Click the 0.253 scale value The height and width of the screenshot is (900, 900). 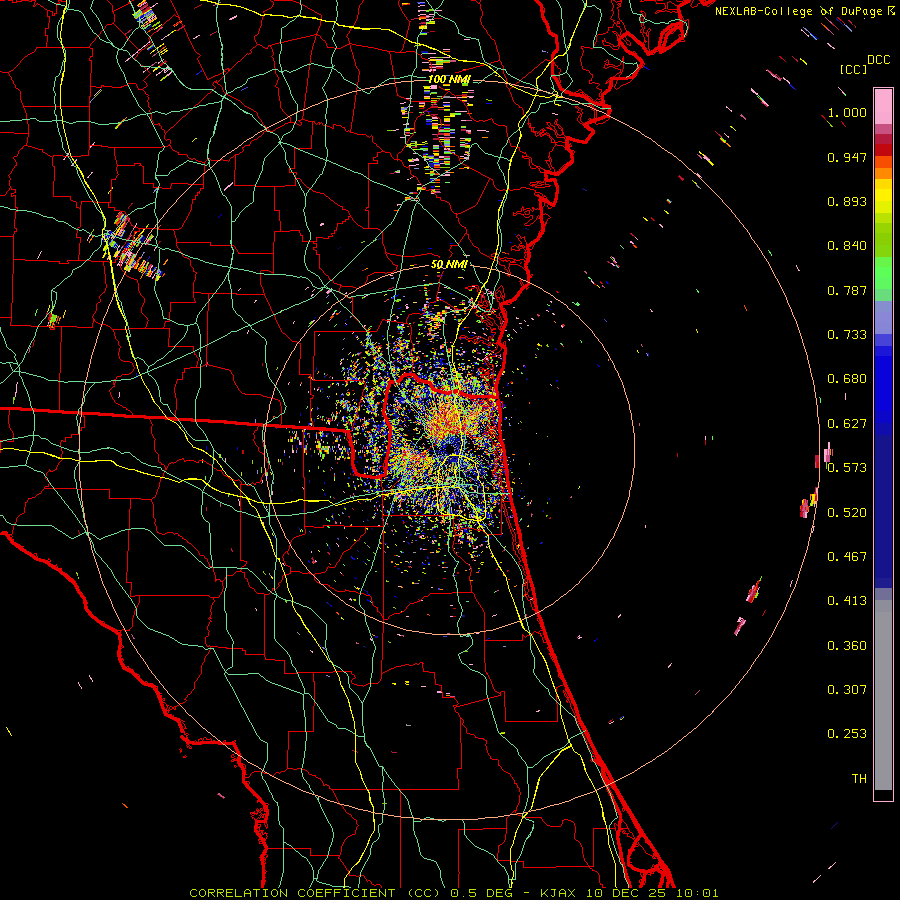tap(847, 734)
